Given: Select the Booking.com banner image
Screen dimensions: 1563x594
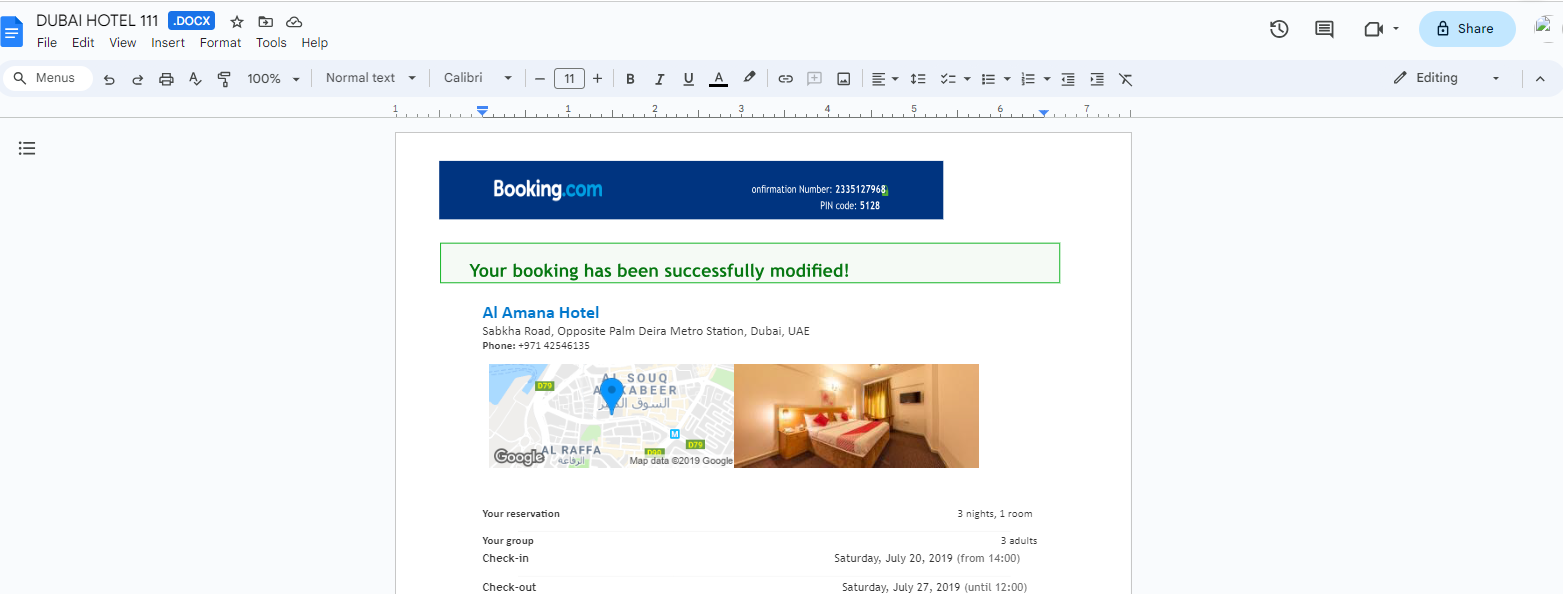Looking at the screenshot, I should (691, 190).
